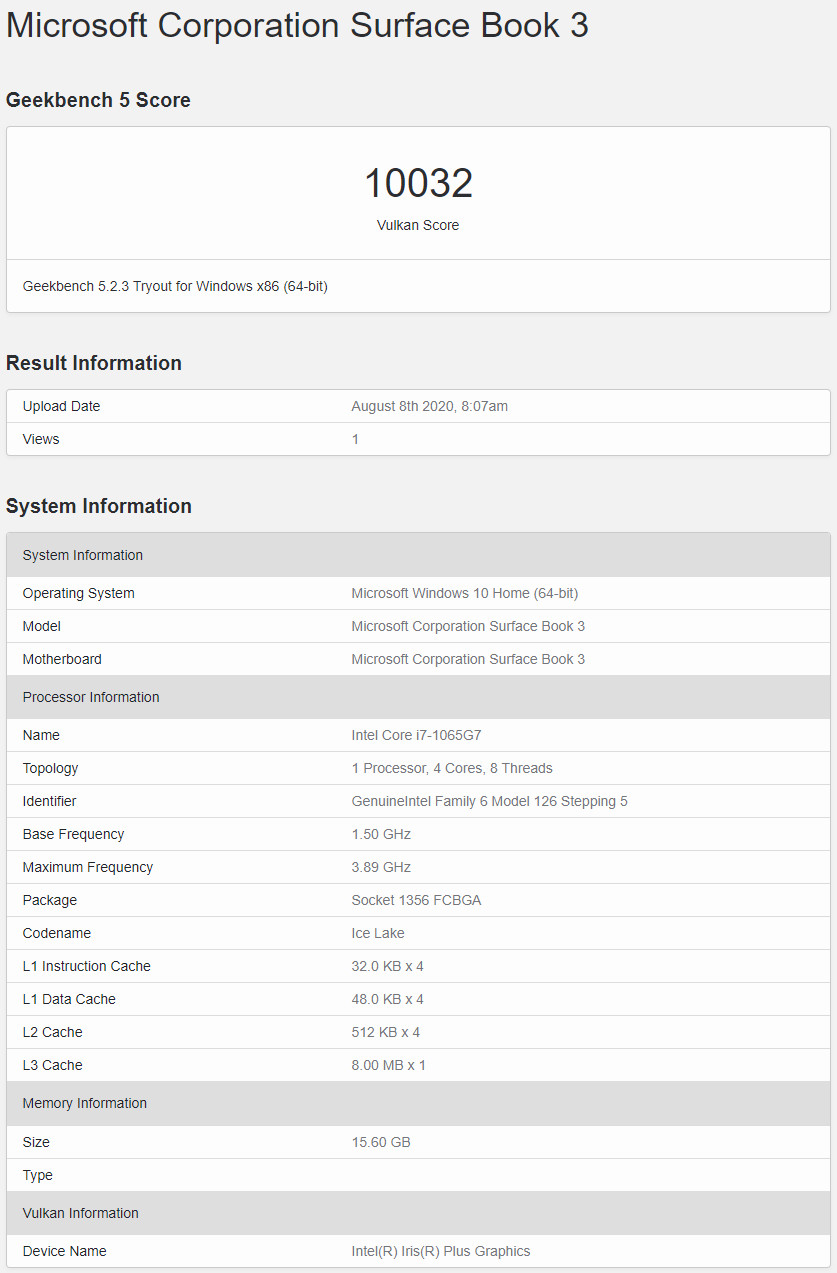Select the Intel(R) Iris(R) Plus Graphics value
837x1273 pixels.
[441, 1251]
